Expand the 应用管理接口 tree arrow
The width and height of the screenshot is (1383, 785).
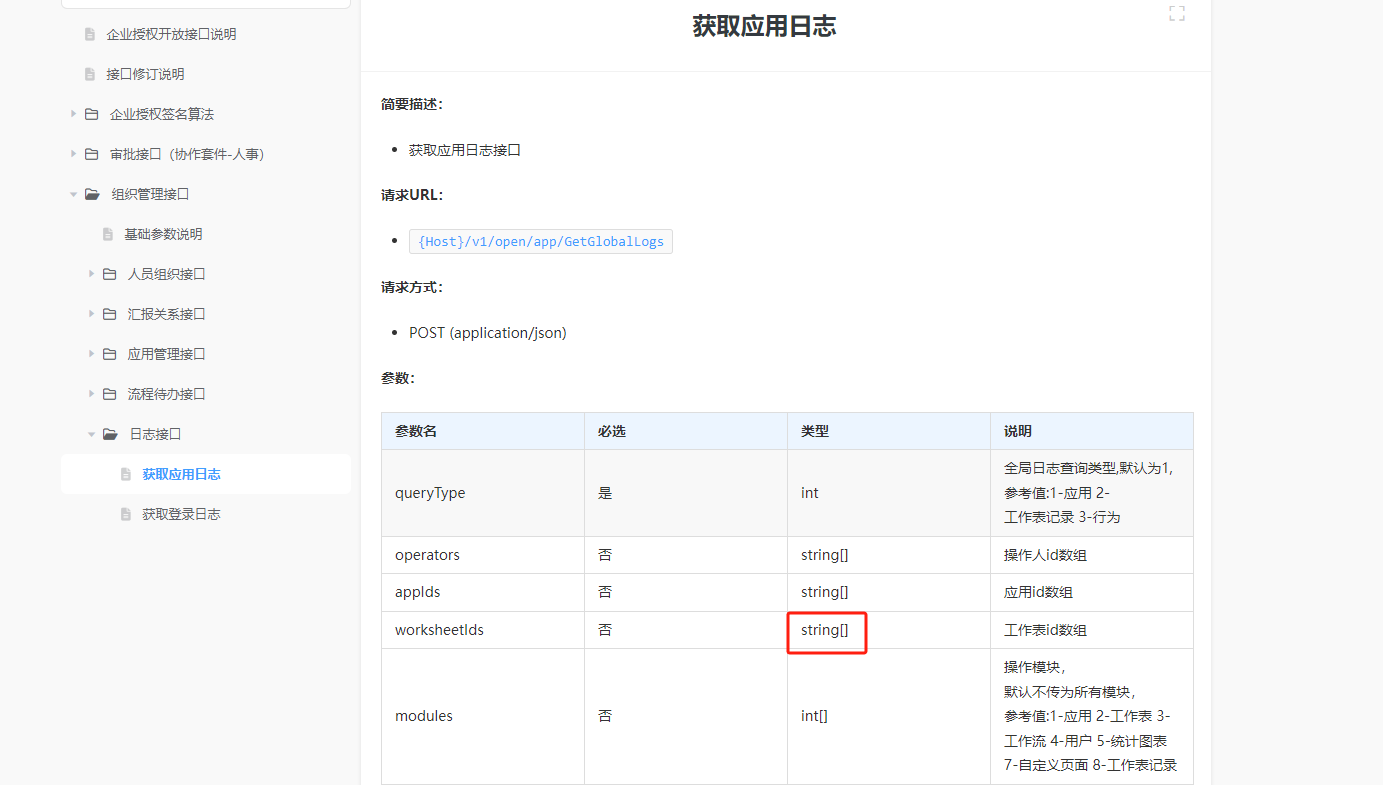coord(91,354)
